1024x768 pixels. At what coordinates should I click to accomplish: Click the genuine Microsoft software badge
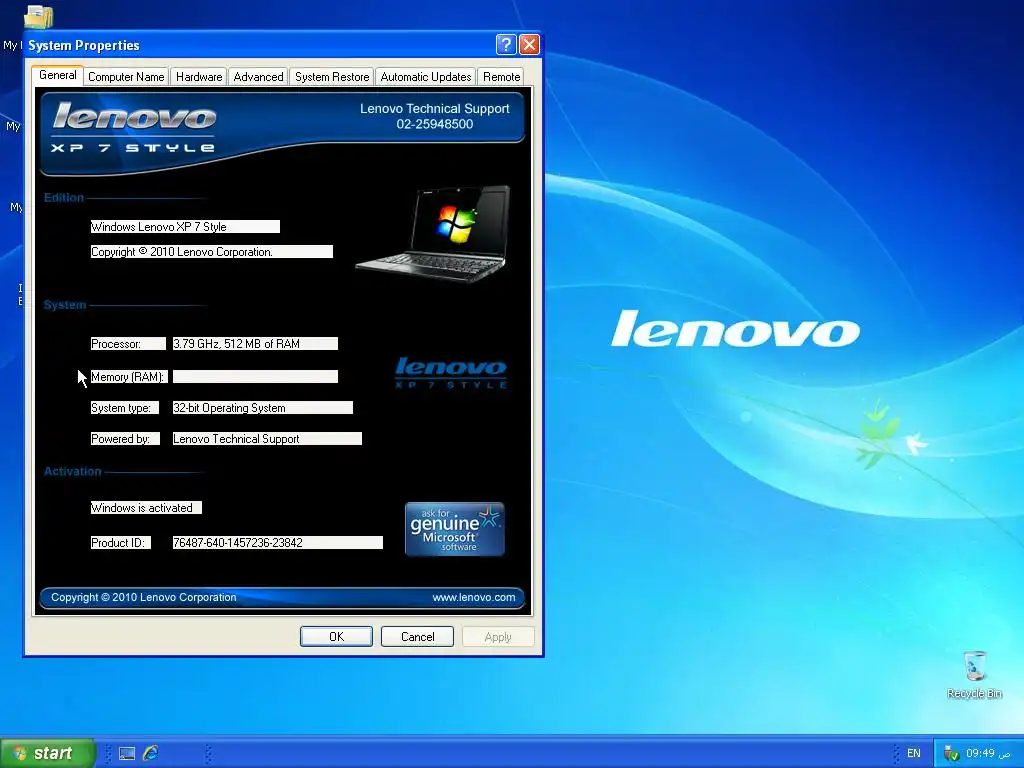pyautogui.click(x=455, y=529)
